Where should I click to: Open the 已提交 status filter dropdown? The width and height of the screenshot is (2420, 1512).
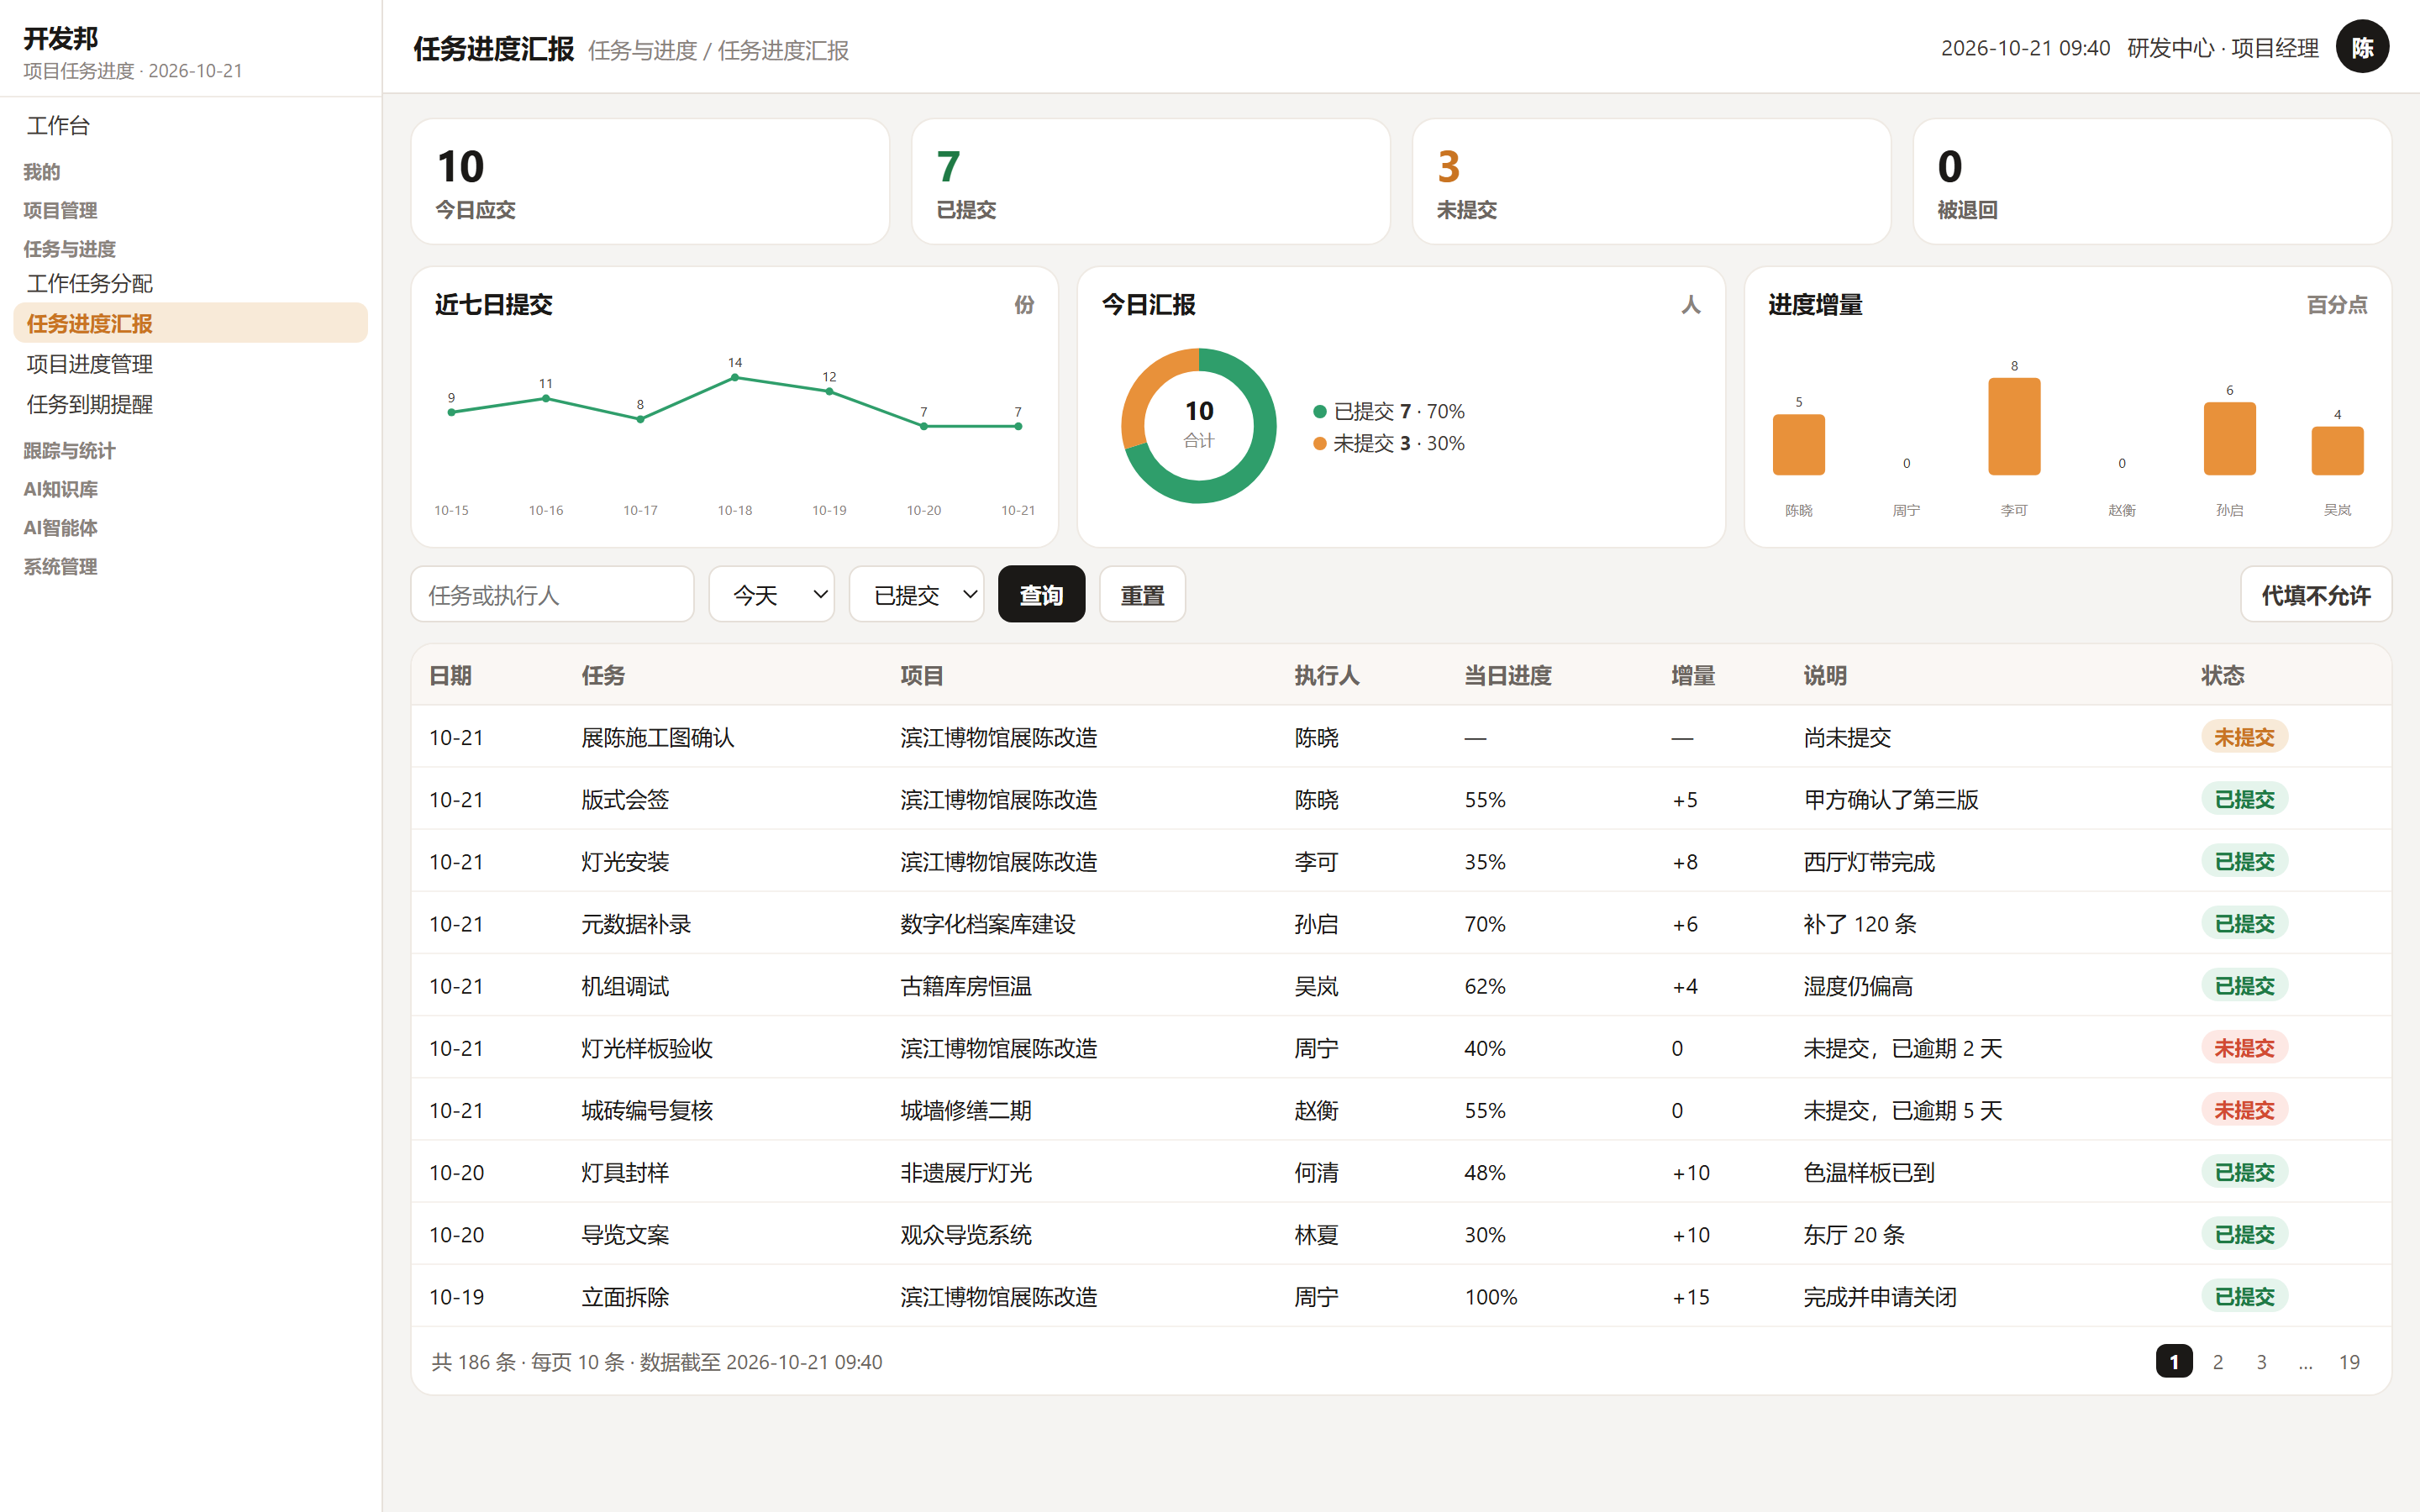click(x=916, y=595)
